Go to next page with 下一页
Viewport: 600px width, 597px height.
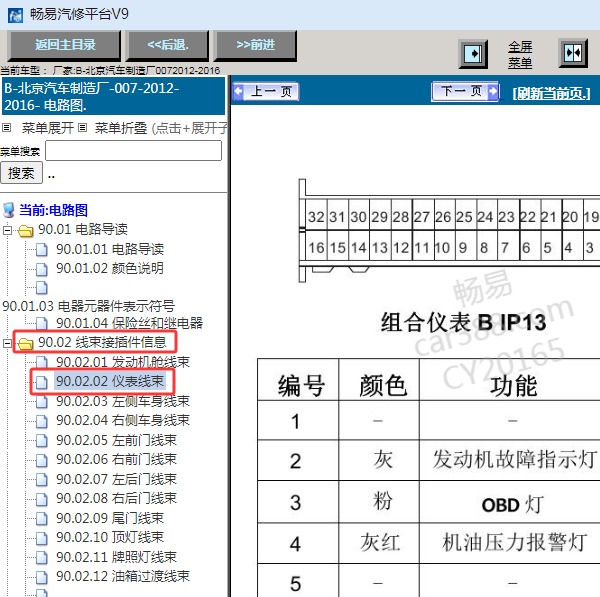click(465, 91)
